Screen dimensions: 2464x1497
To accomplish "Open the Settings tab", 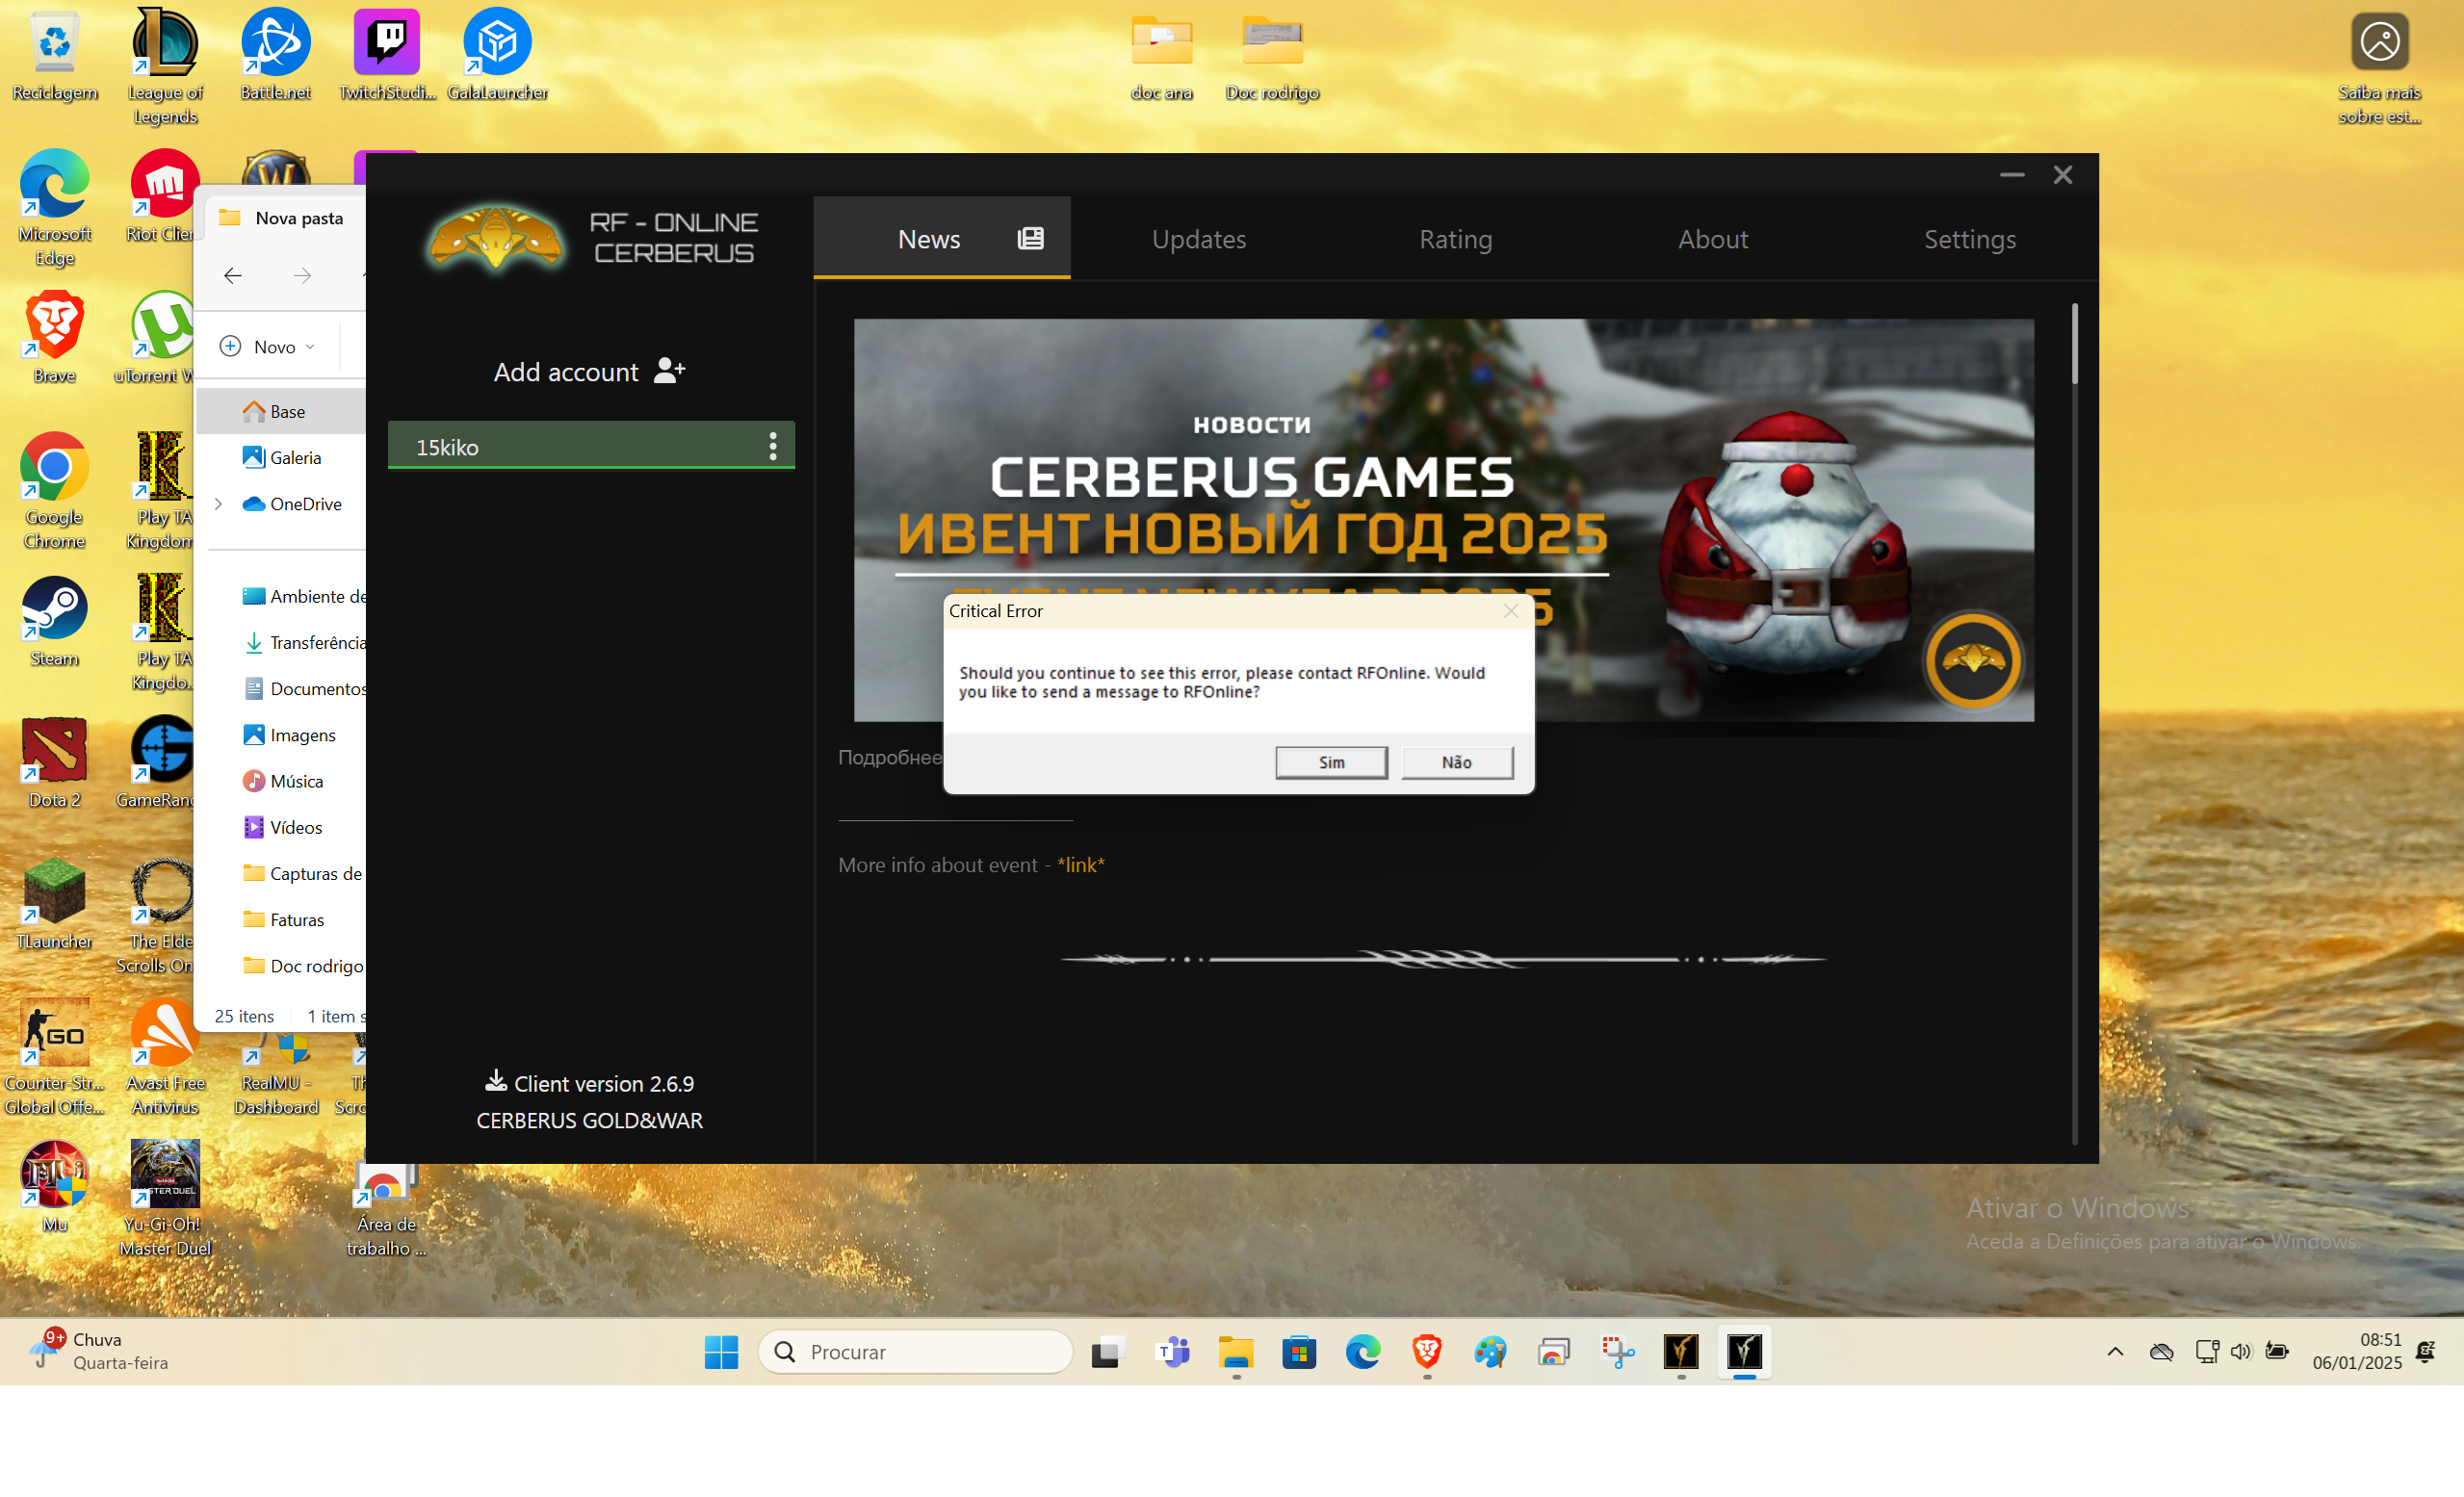I will pyautogui.click(x=1970, y=238).
